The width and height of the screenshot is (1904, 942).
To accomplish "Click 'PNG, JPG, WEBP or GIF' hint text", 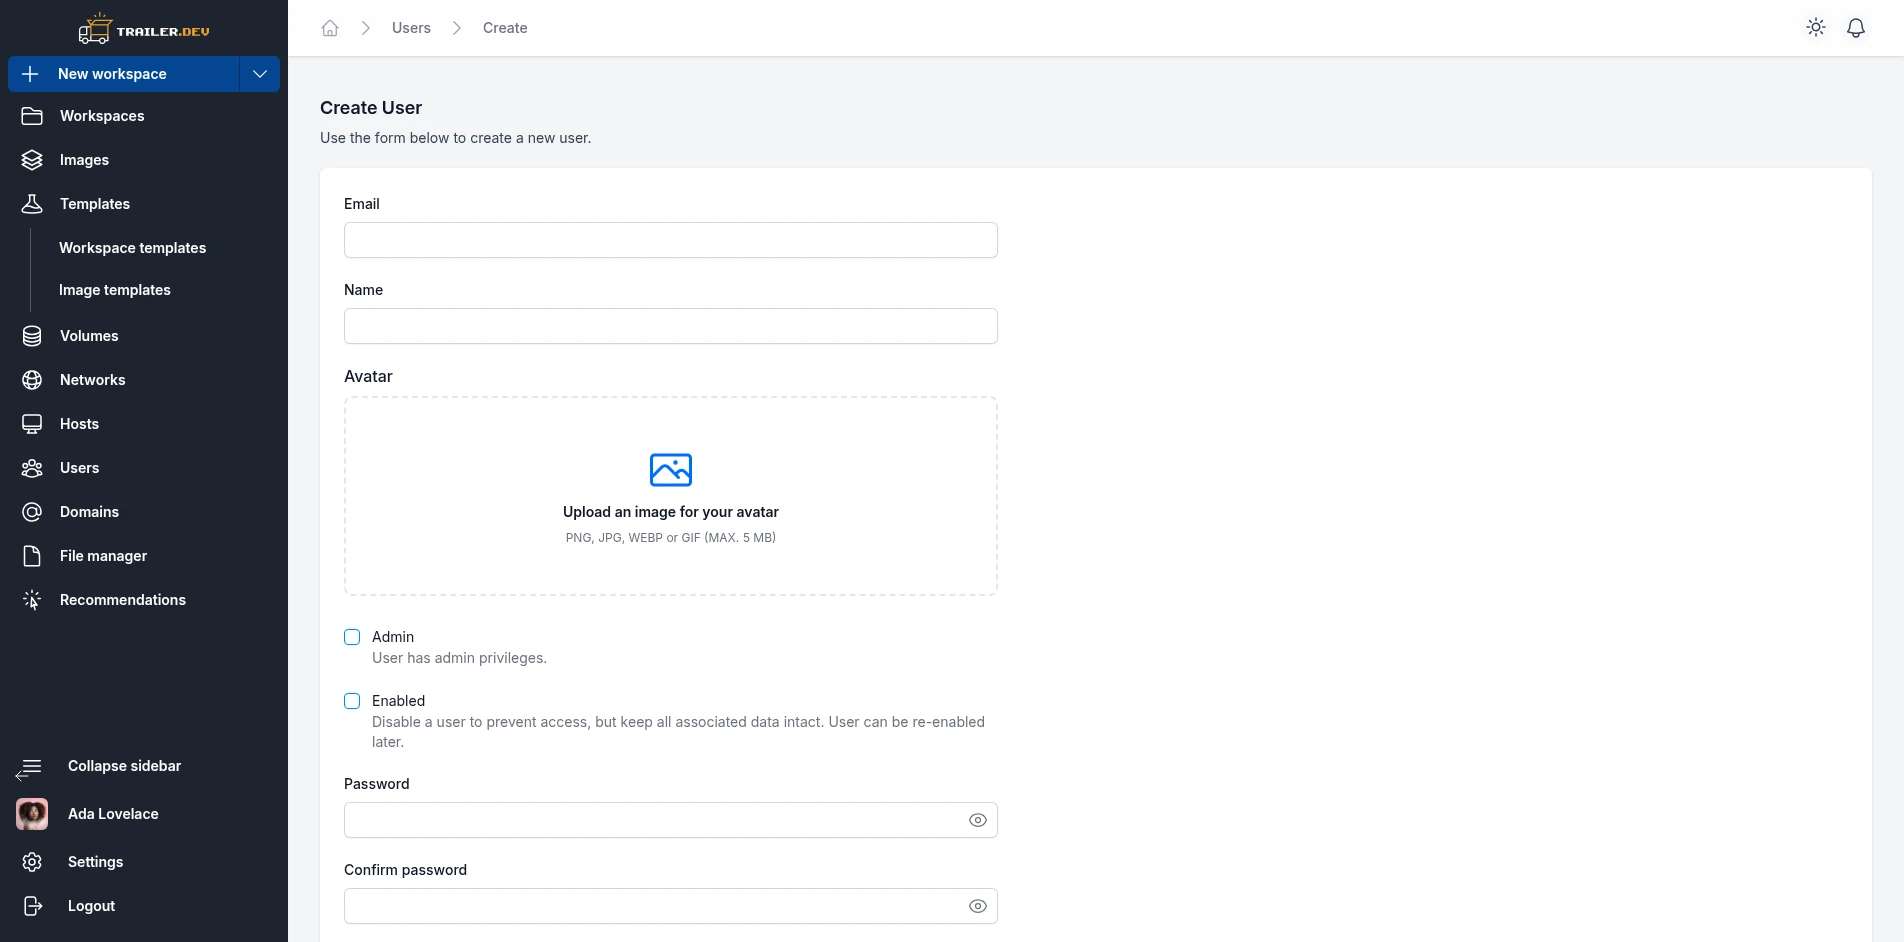I will pyautogui.click(x=671, y=538).
